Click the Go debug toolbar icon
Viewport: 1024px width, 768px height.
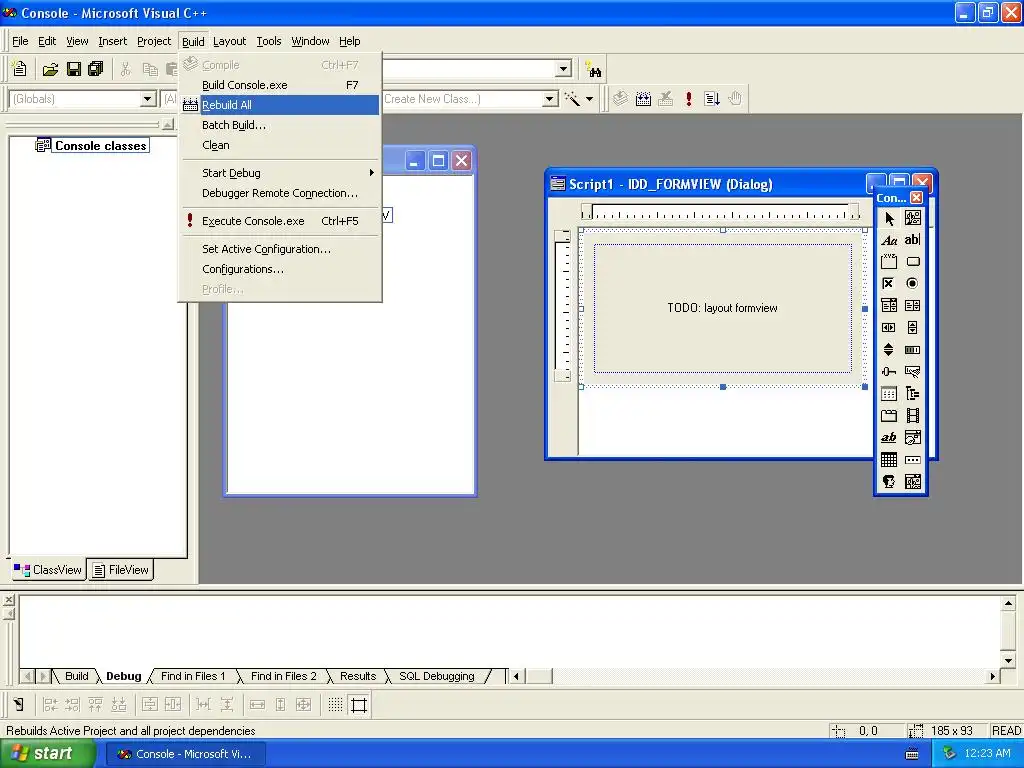712,99
